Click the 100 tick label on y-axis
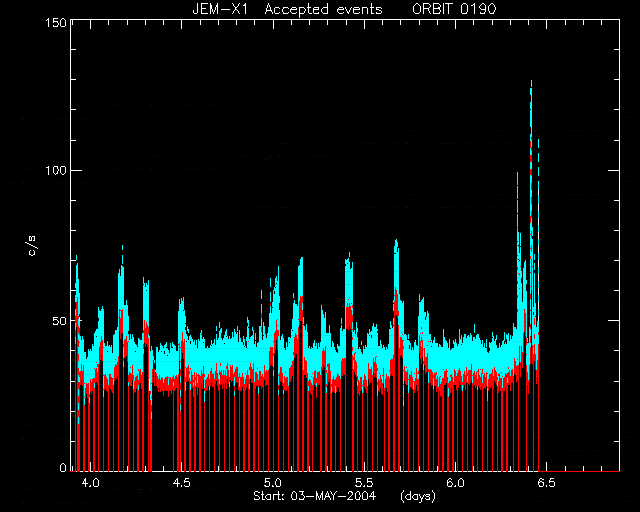This screenshot has height=512, width=640. 56,170
